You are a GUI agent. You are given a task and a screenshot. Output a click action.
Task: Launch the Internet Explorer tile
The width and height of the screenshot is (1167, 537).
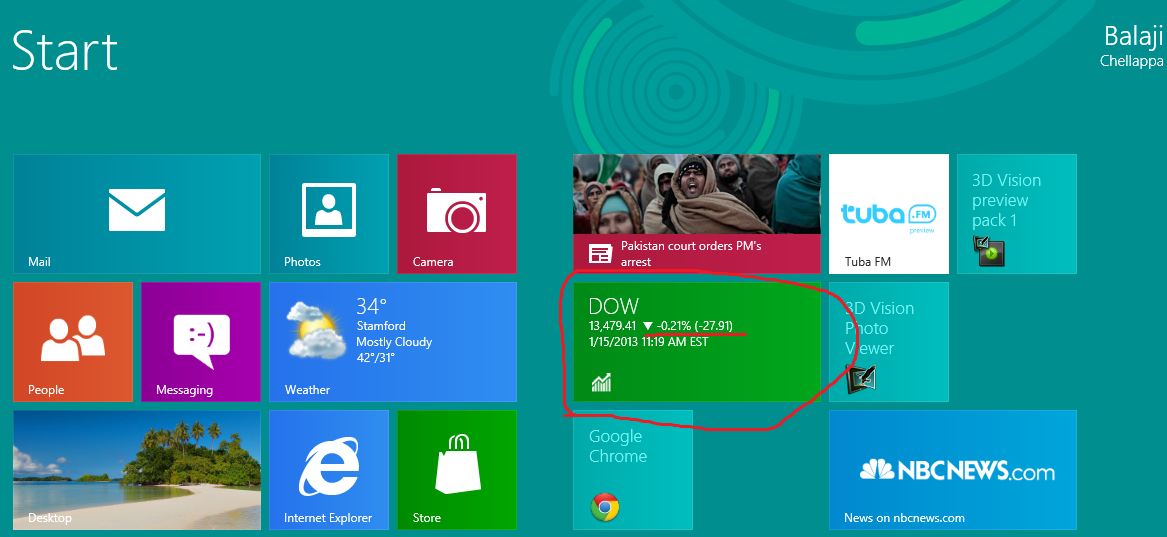[x=329, y=469]
